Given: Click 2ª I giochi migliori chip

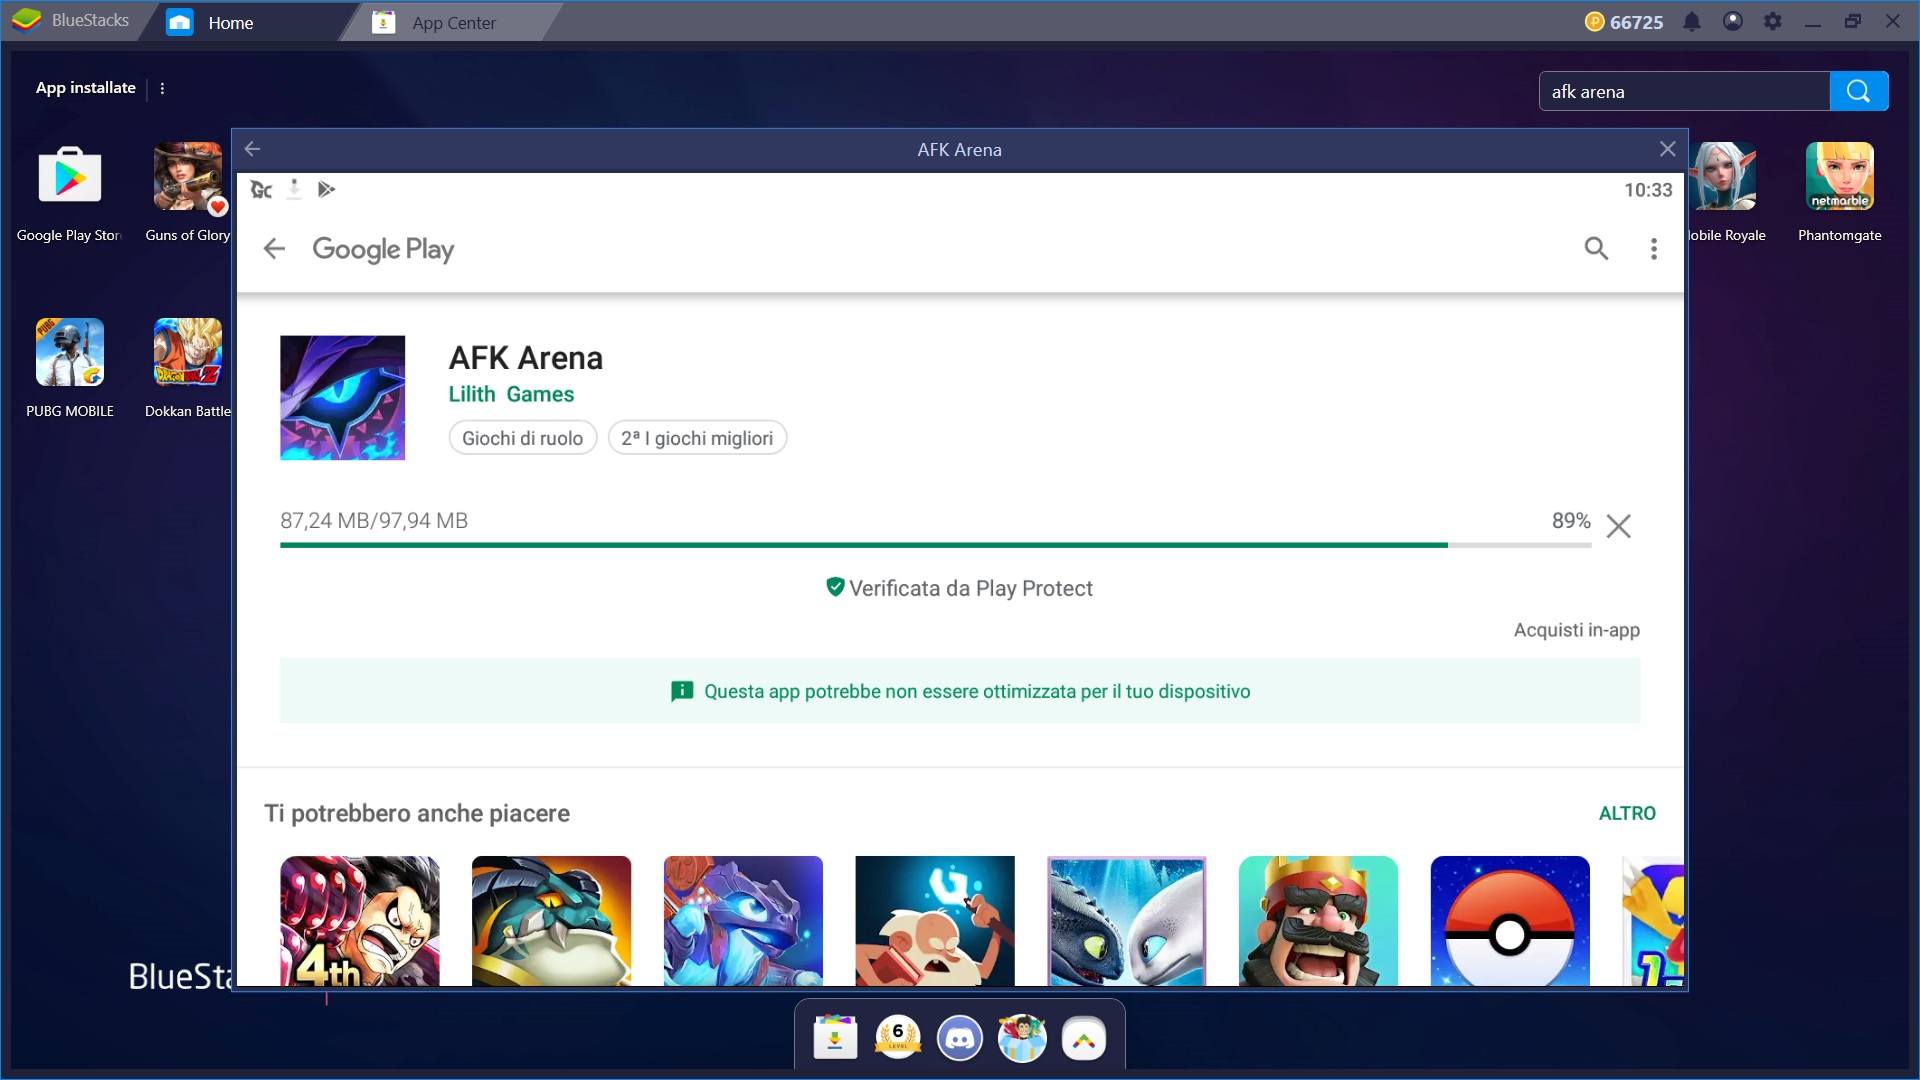Looking at the screenshot, I should [697, 438].
